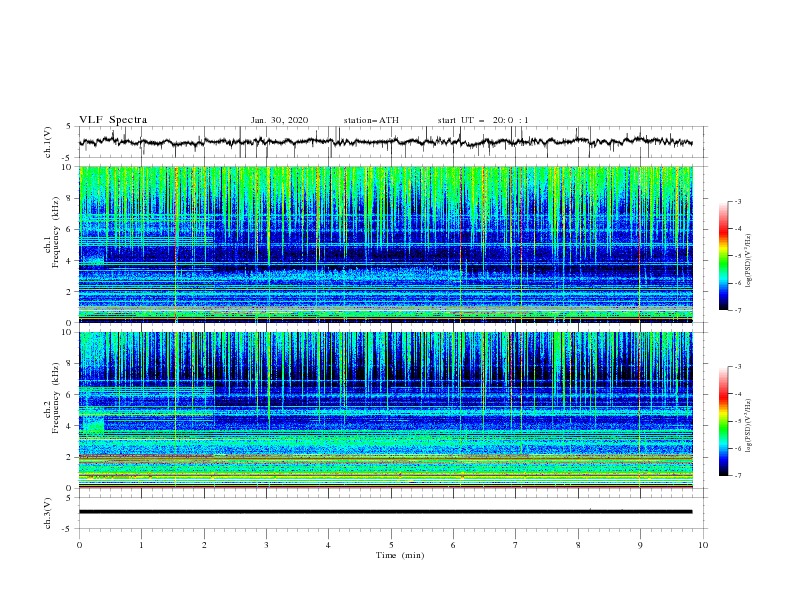Screen dimensions: 792x612
Task: Click the time axis tick label "9"
Action: tap(640, 545)
